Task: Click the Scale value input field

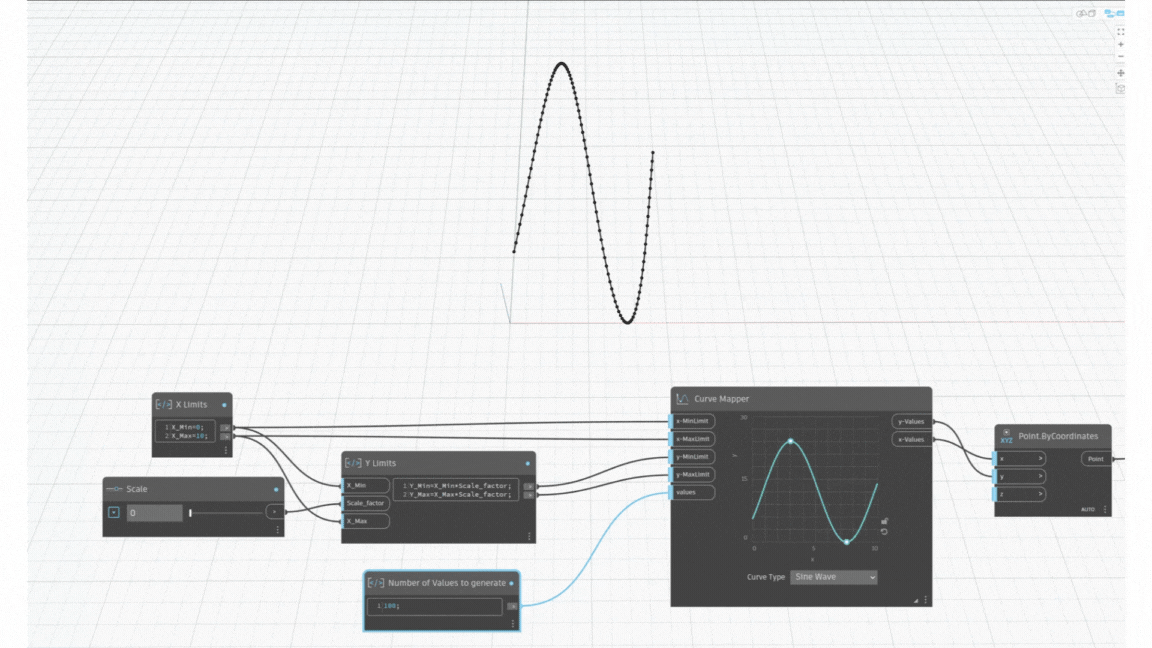Action: [x=154, y=513]
